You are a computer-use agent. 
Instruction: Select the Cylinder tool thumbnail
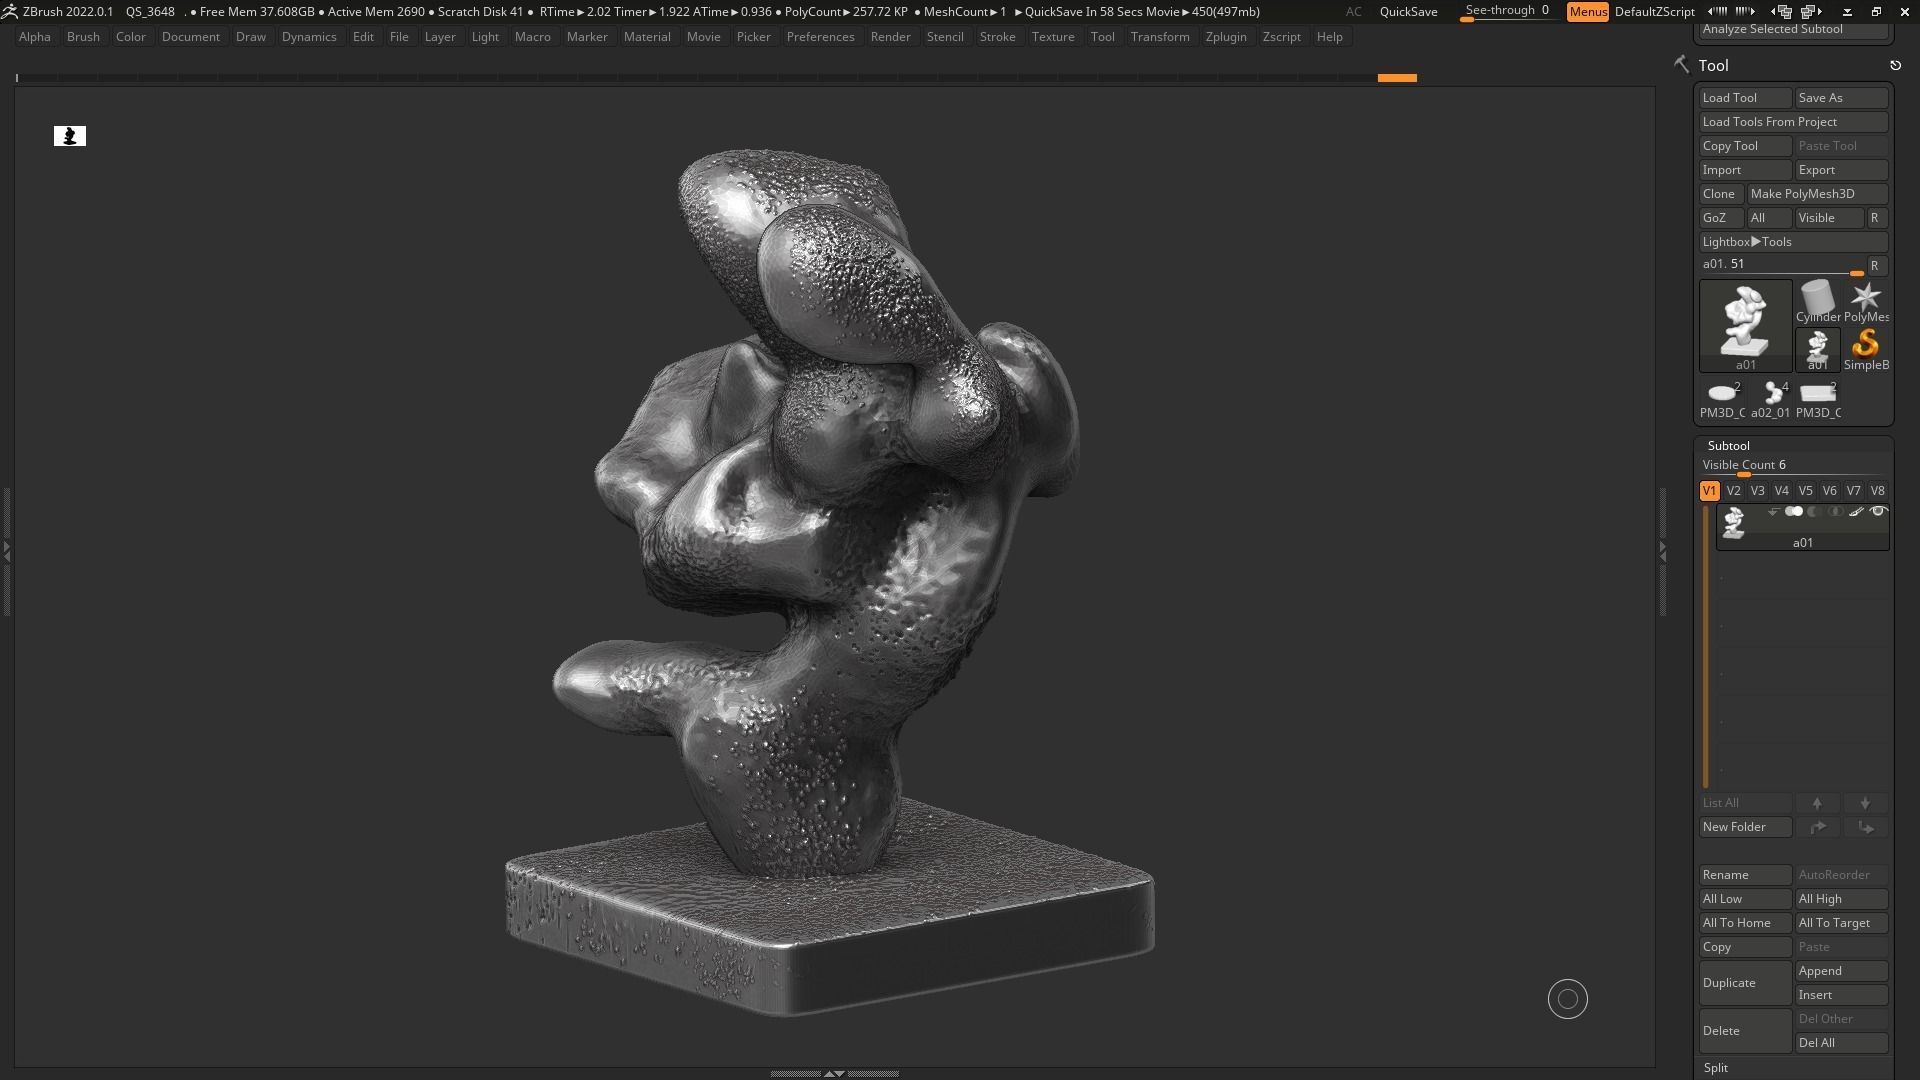pyautogui.click(x=1817, y=301)
